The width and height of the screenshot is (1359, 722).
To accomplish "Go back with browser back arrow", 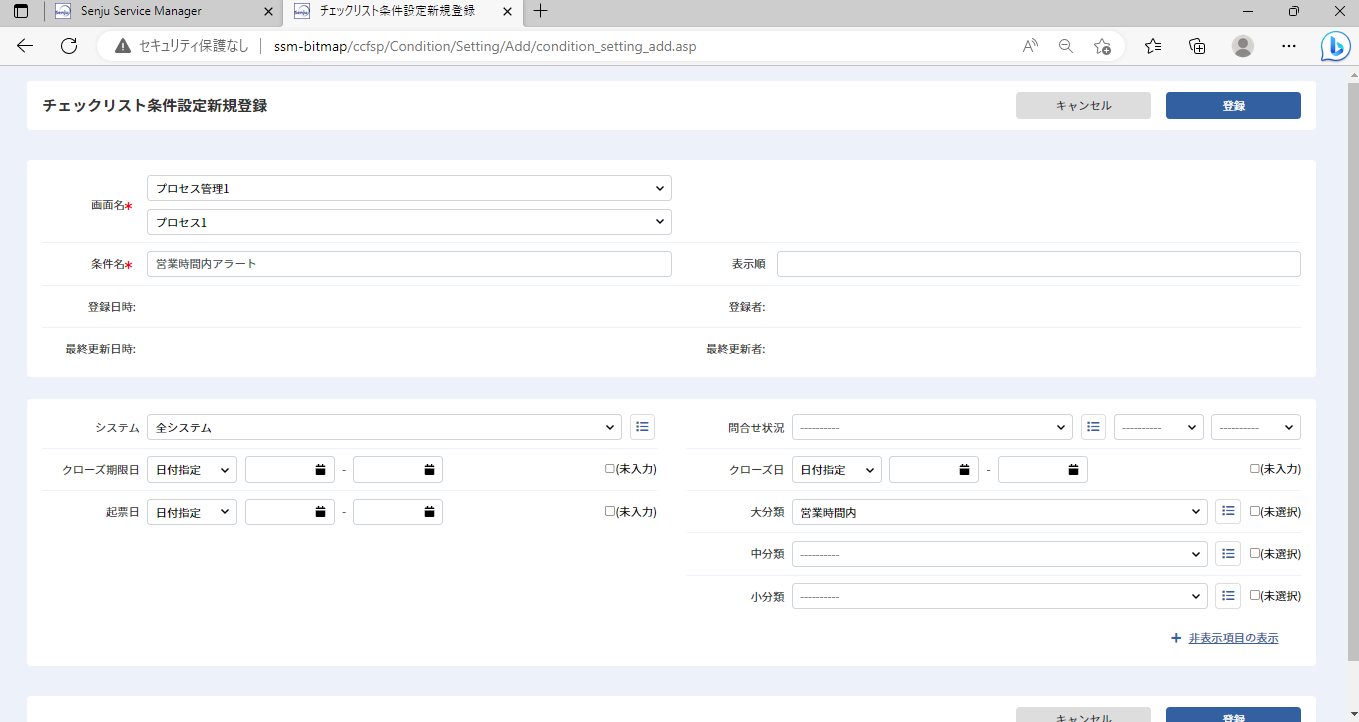I will pos(25,46).
